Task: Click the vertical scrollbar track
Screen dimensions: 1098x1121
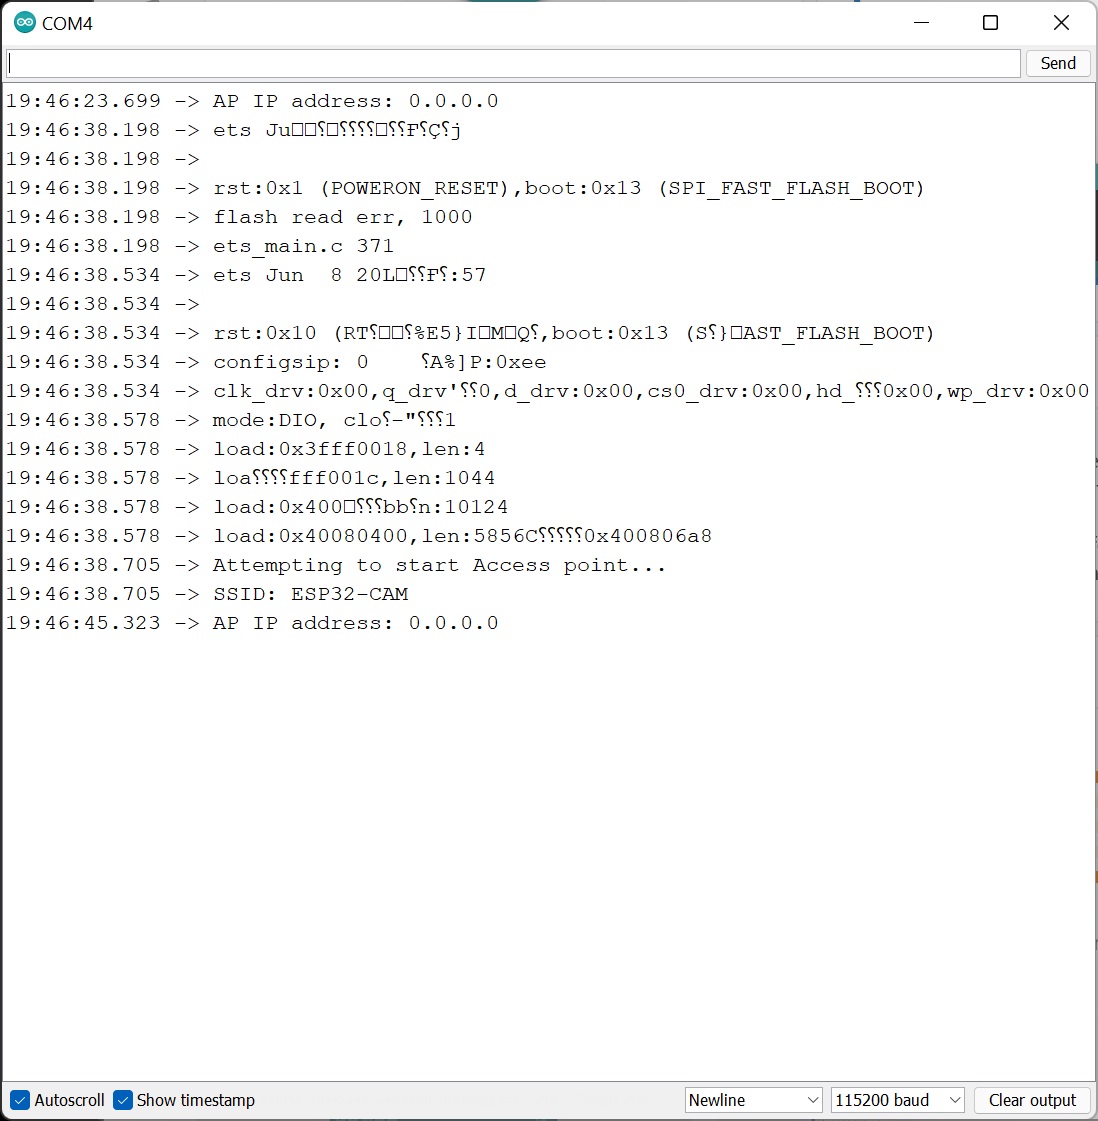Action: coord(1090,600)
